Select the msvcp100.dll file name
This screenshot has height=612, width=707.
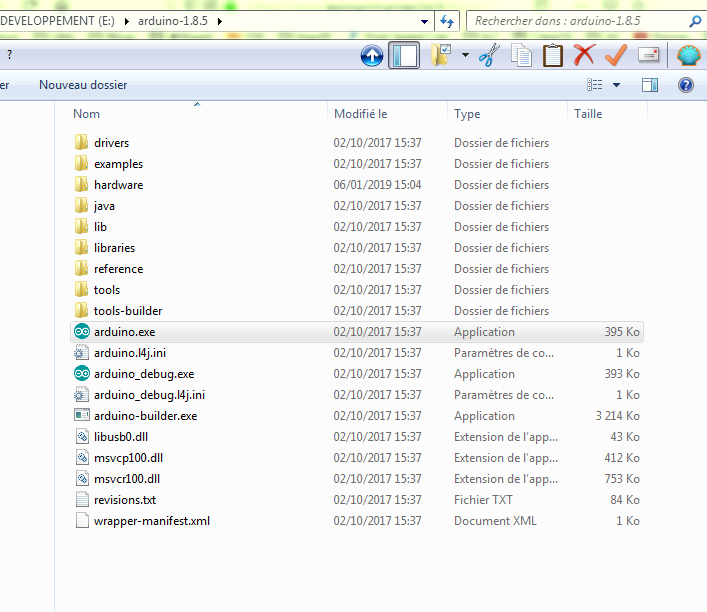tap(129, 458)
